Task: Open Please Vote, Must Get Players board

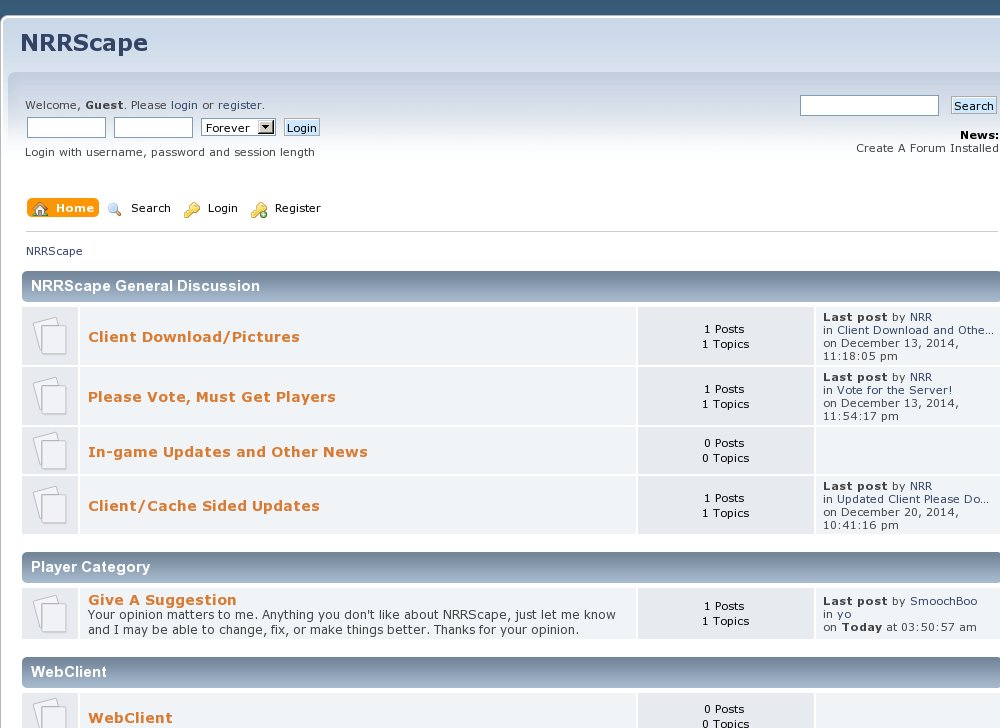Action: (x=212, y=397)
